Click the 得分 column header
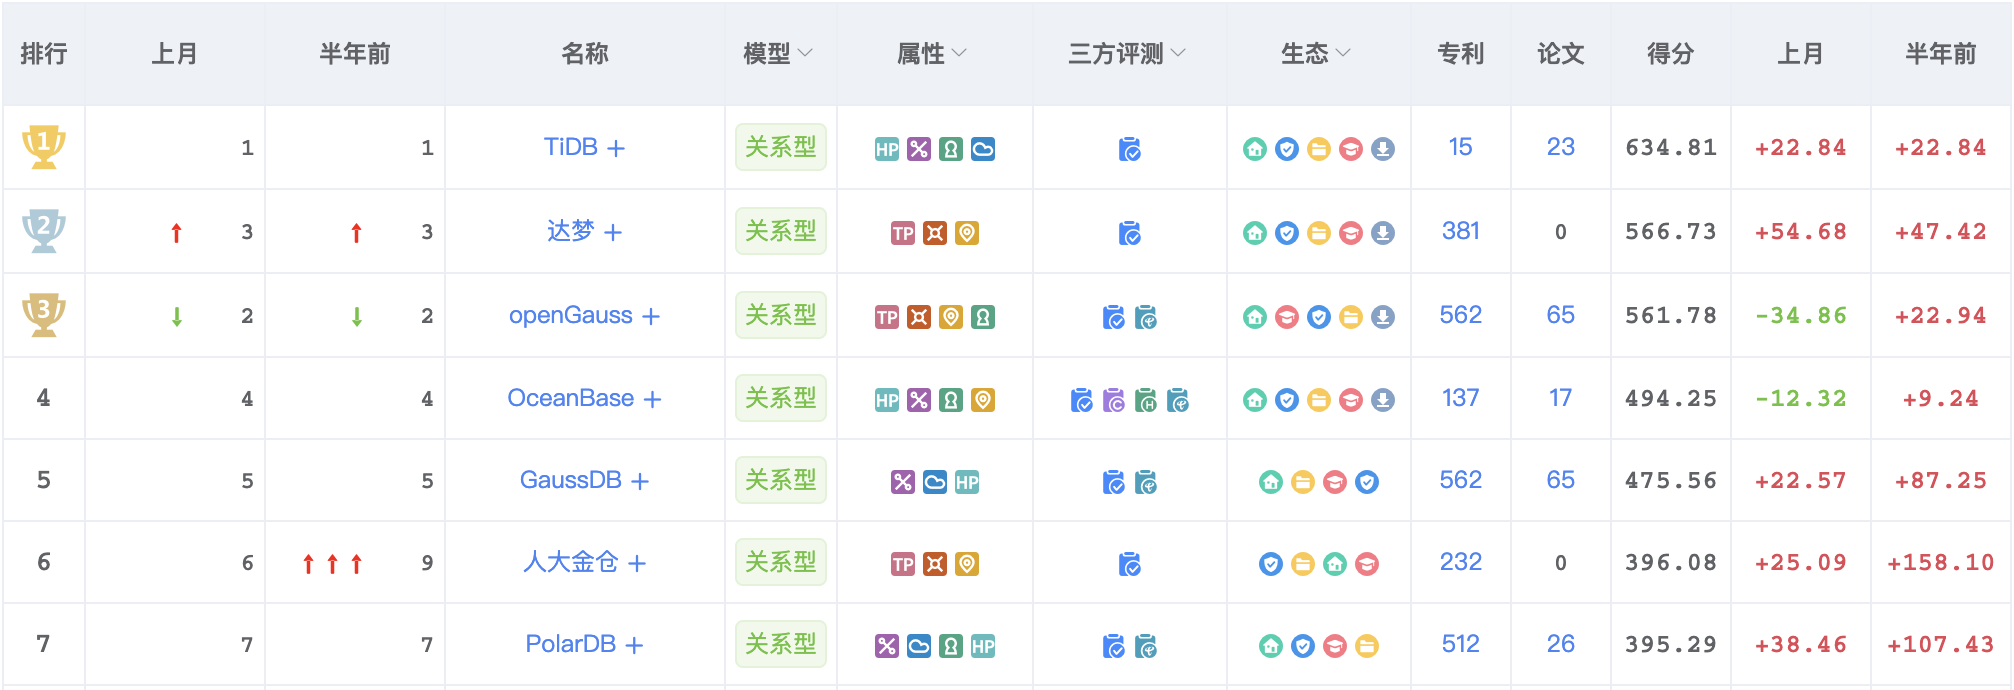 coord(1670,53)
